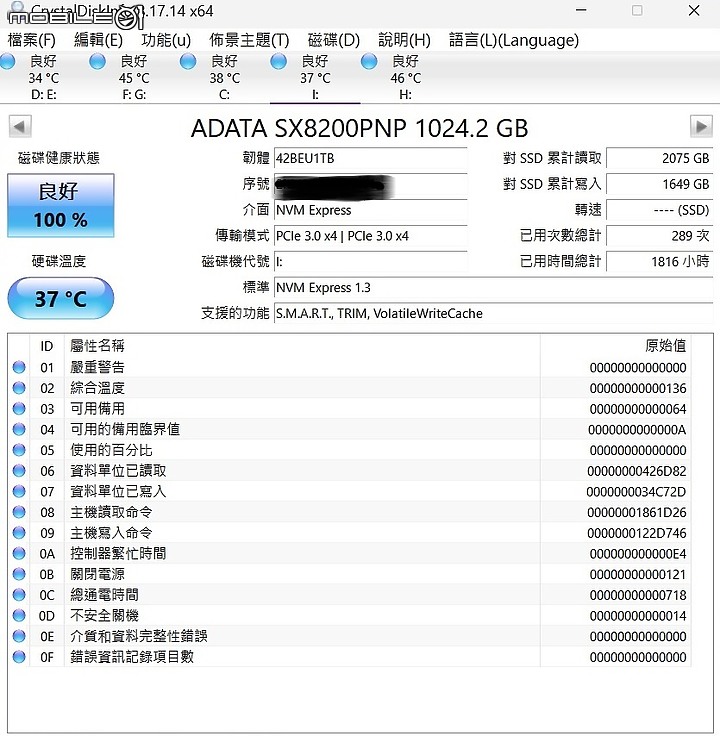720x736 pixels.
Task: Click the transfer mode field PCIe 3.0 x4
Action: (370, 236)
